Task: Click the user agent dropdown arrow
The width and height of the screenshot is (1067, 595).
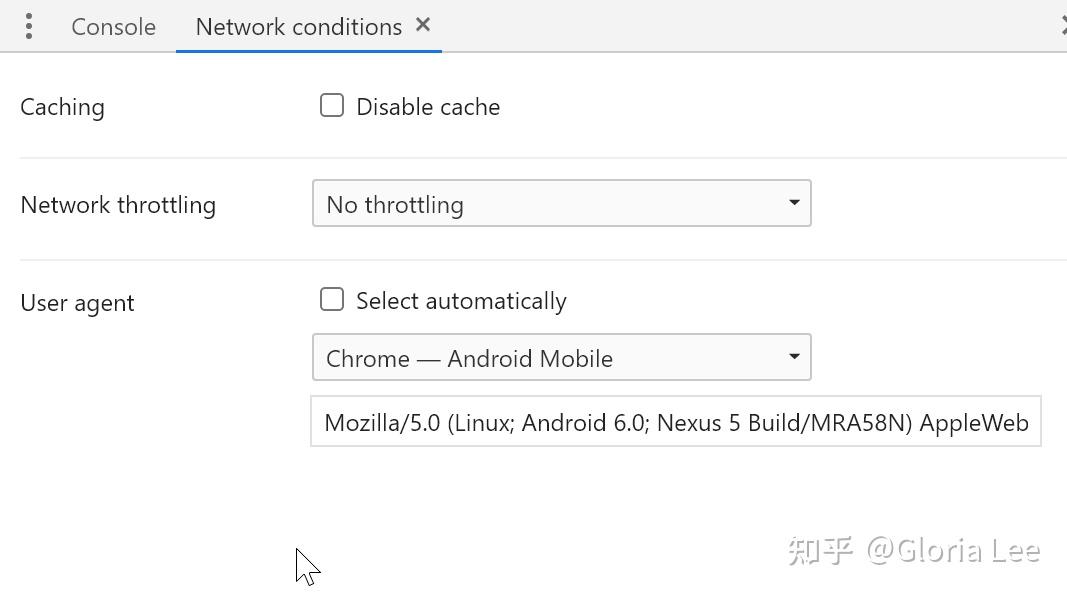Action: click(794, 357)
